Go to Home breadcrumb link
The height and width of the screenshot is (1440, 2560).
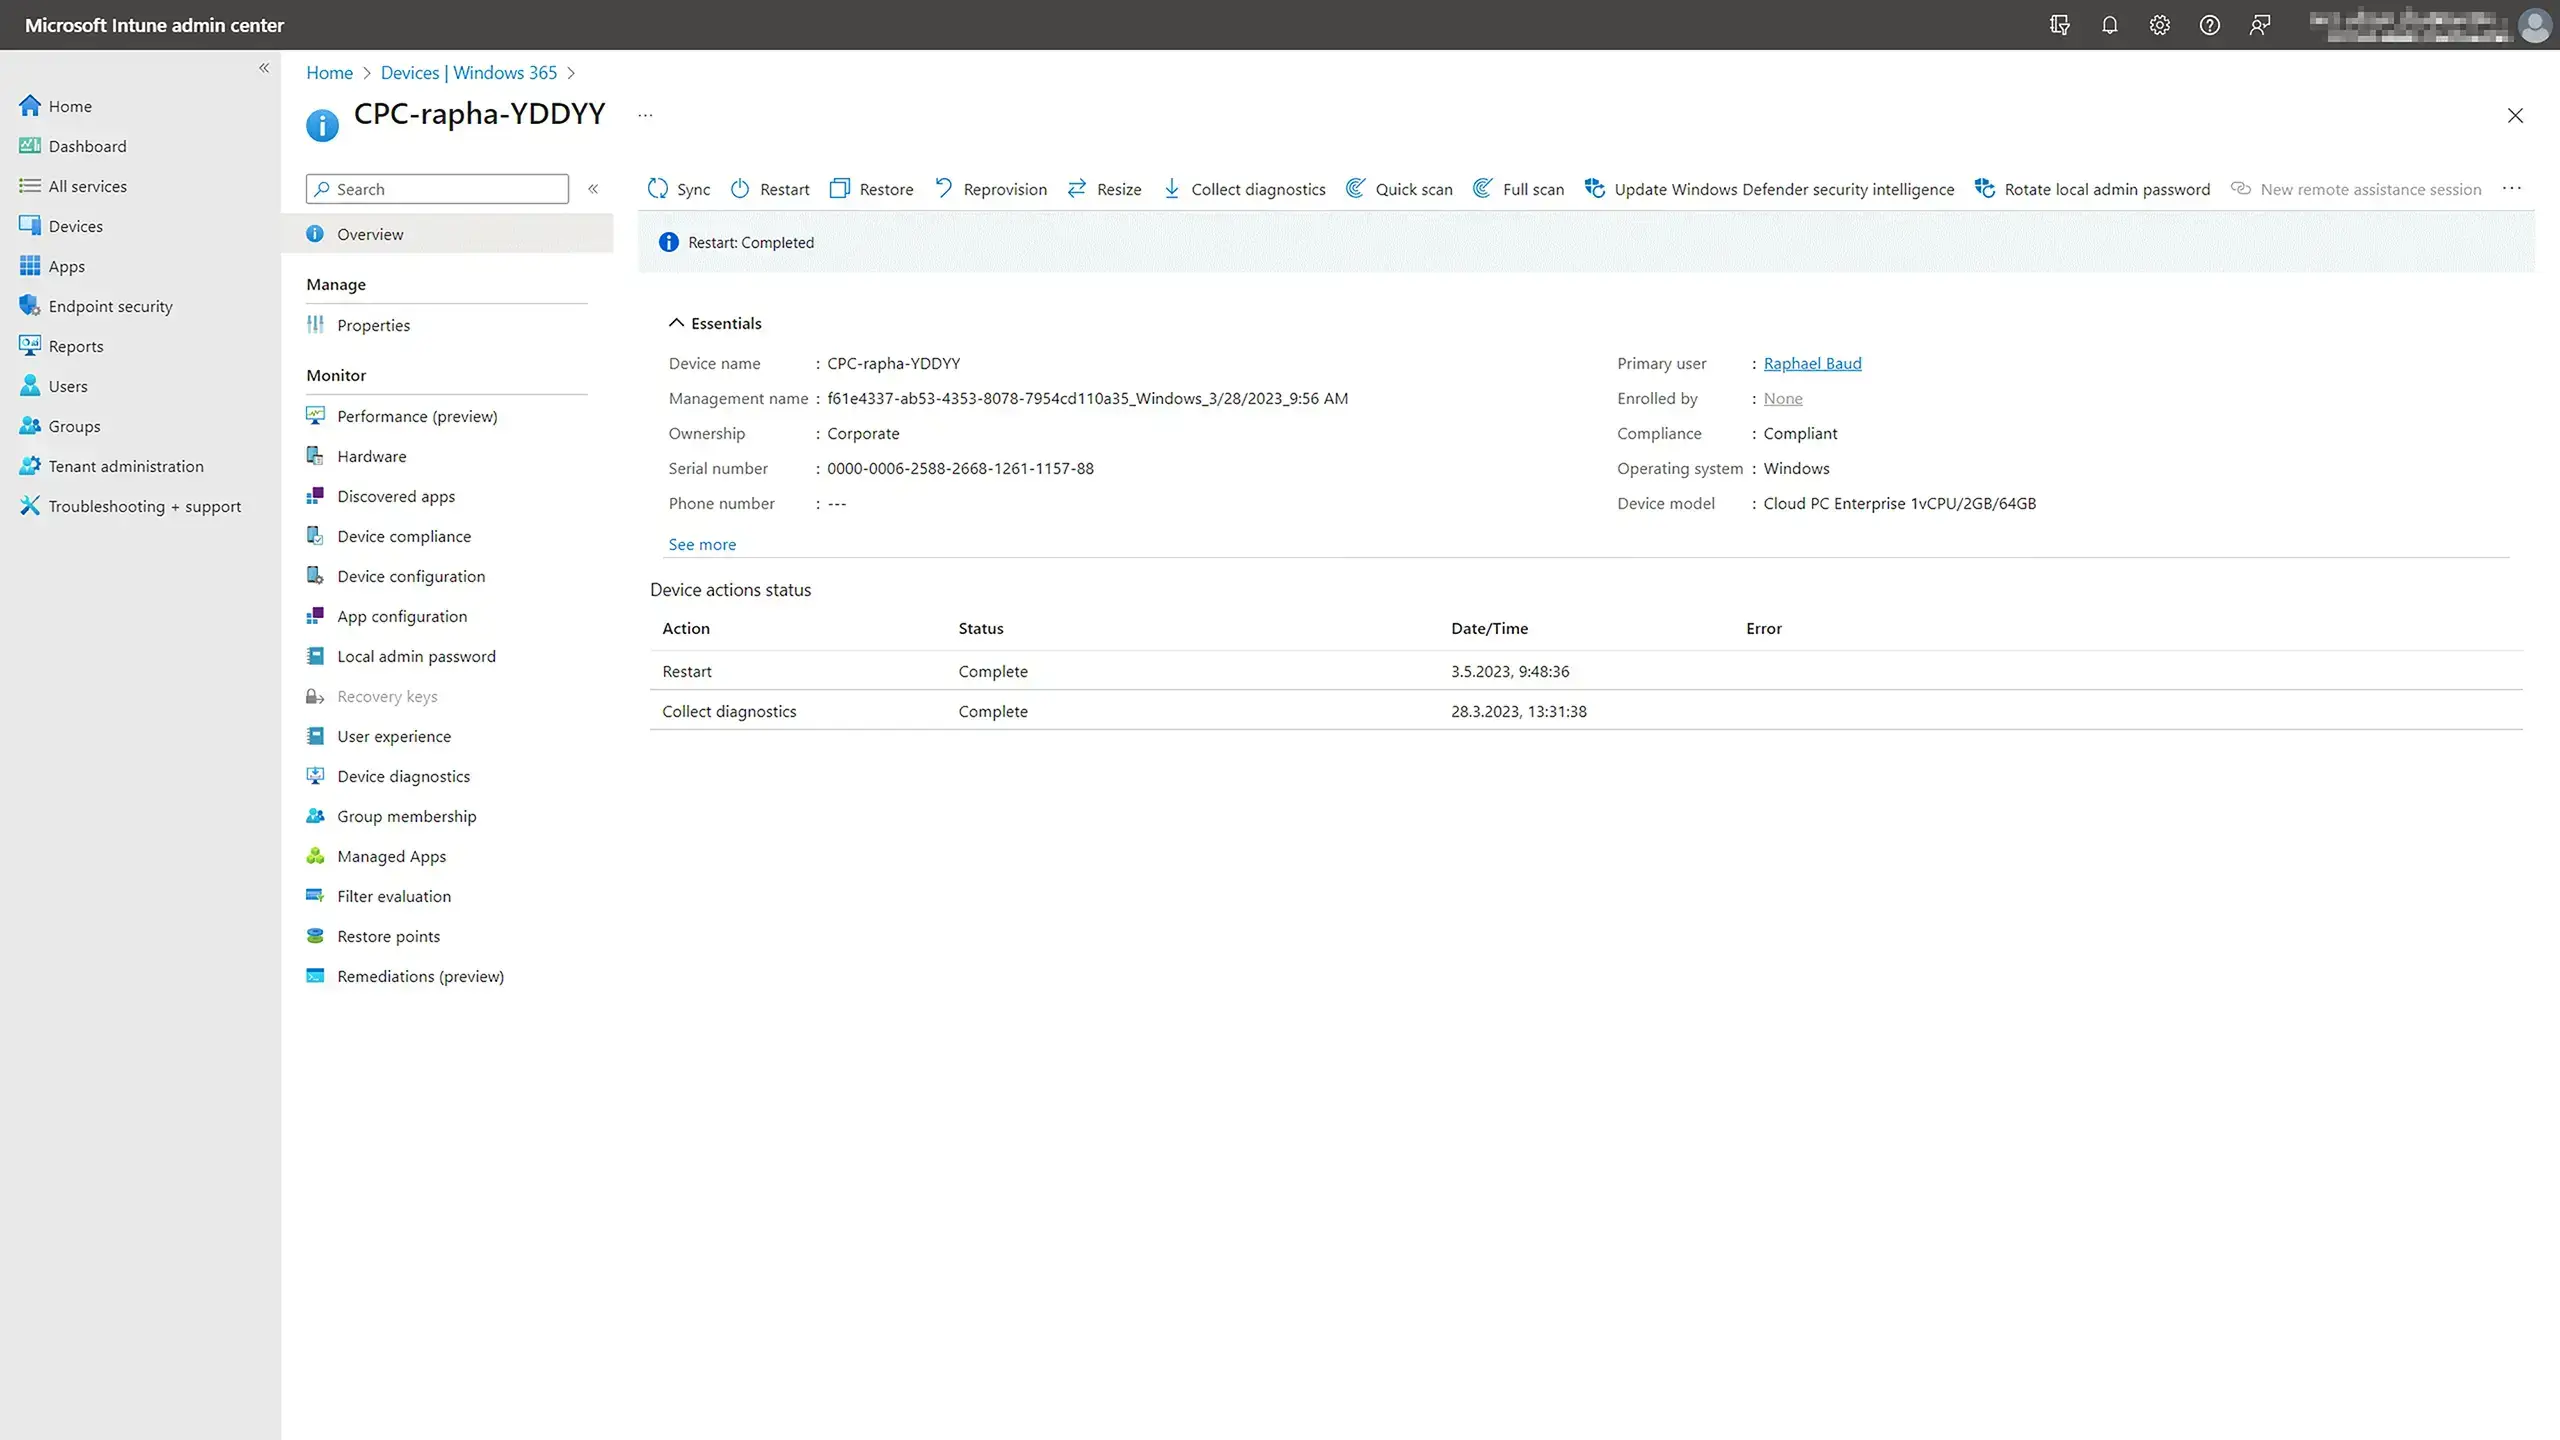[329, 73]
